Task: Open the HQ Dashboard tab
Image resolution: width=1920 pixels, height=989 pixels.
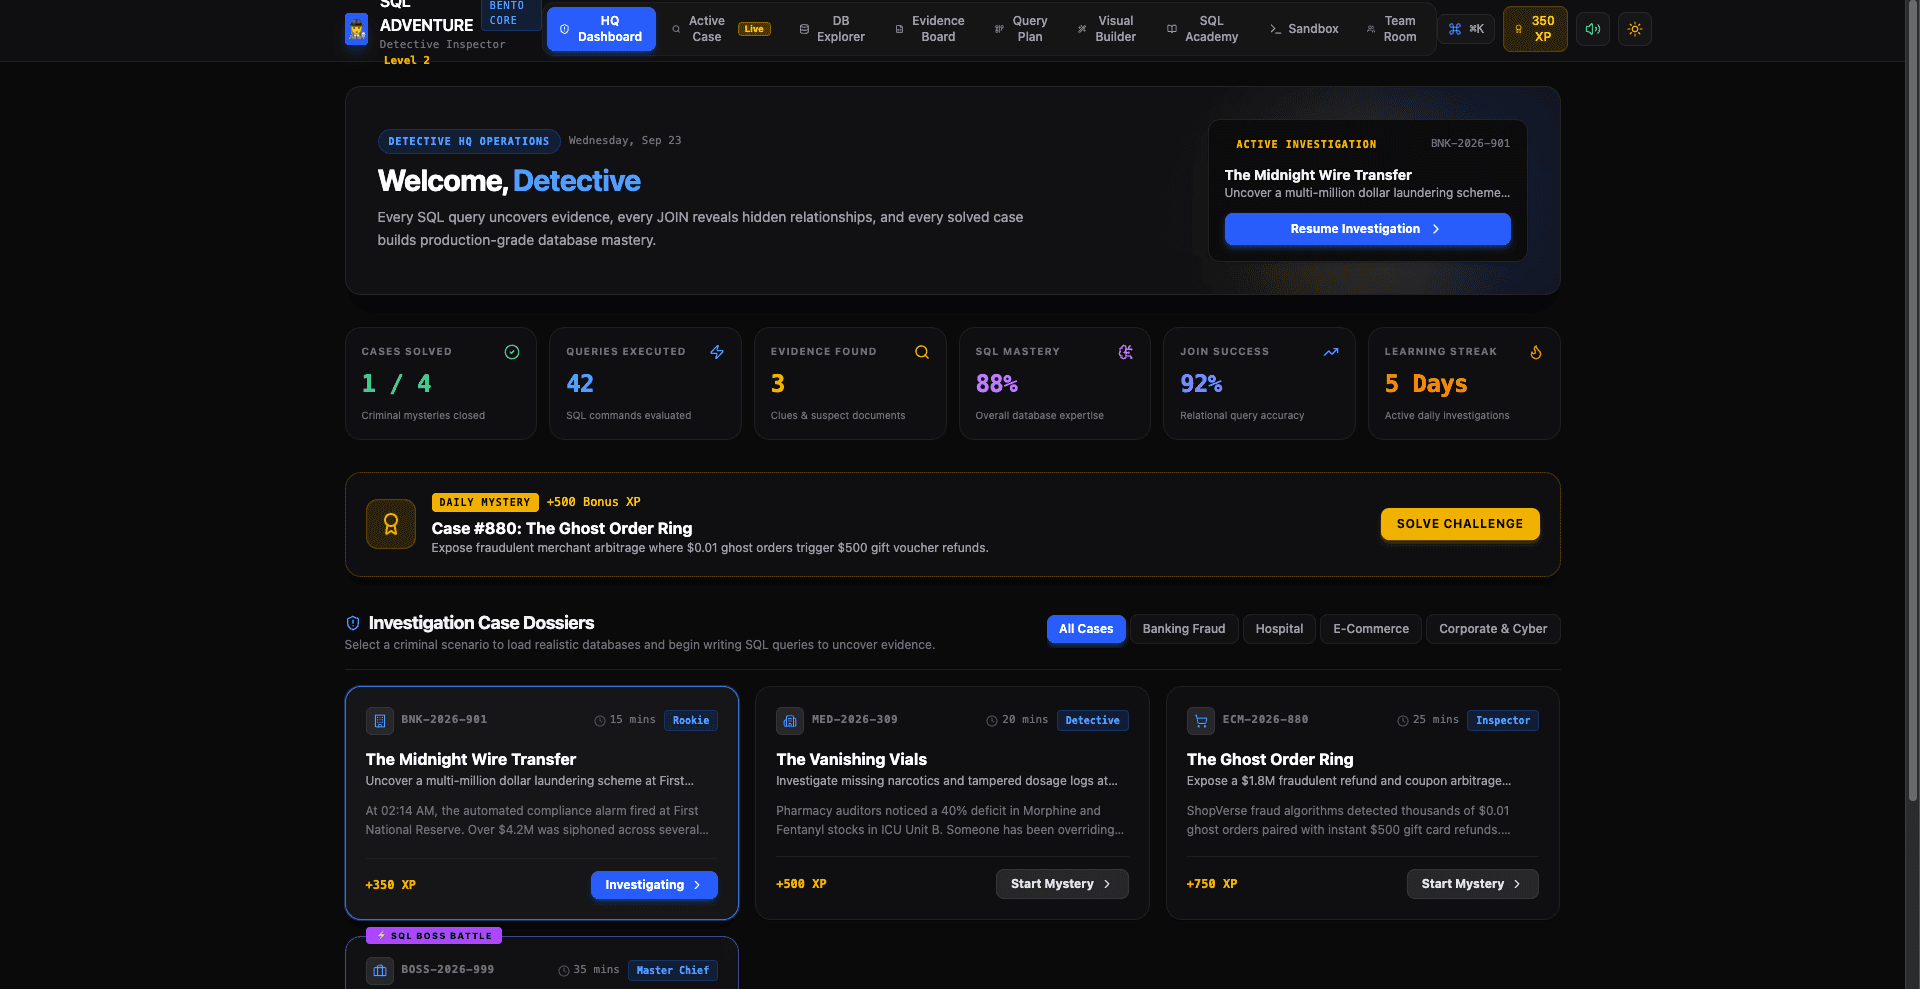Action: tap(601, 29)
